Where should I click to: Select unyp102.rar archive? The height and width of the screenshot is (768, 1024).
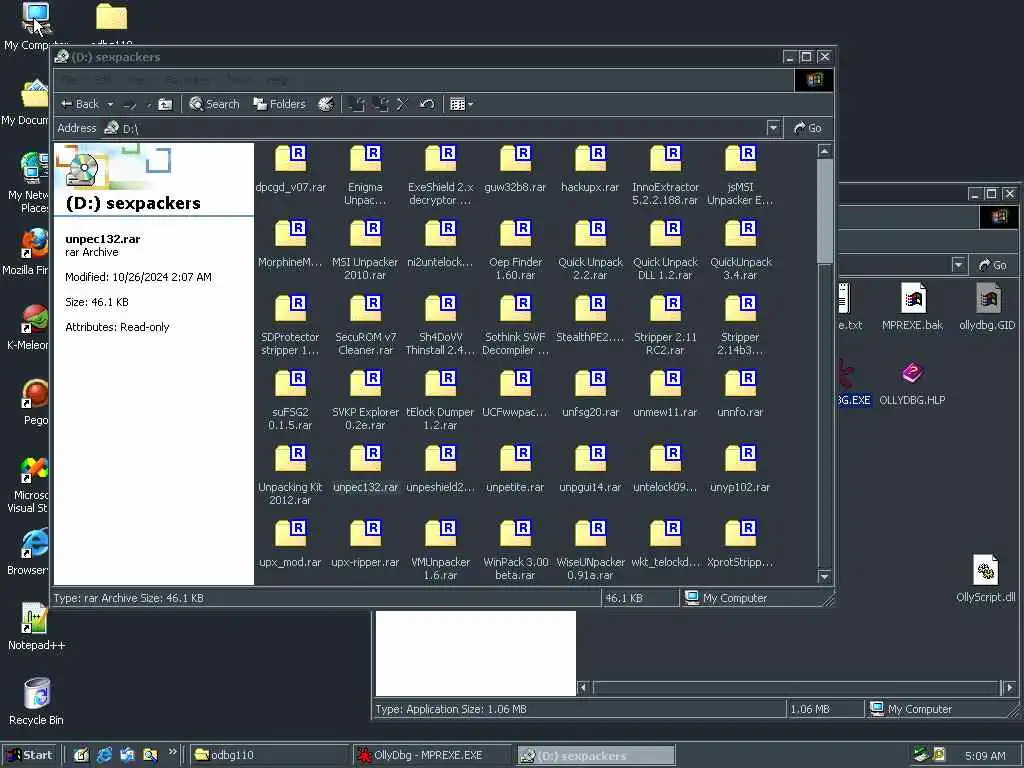tap(740, 470)
